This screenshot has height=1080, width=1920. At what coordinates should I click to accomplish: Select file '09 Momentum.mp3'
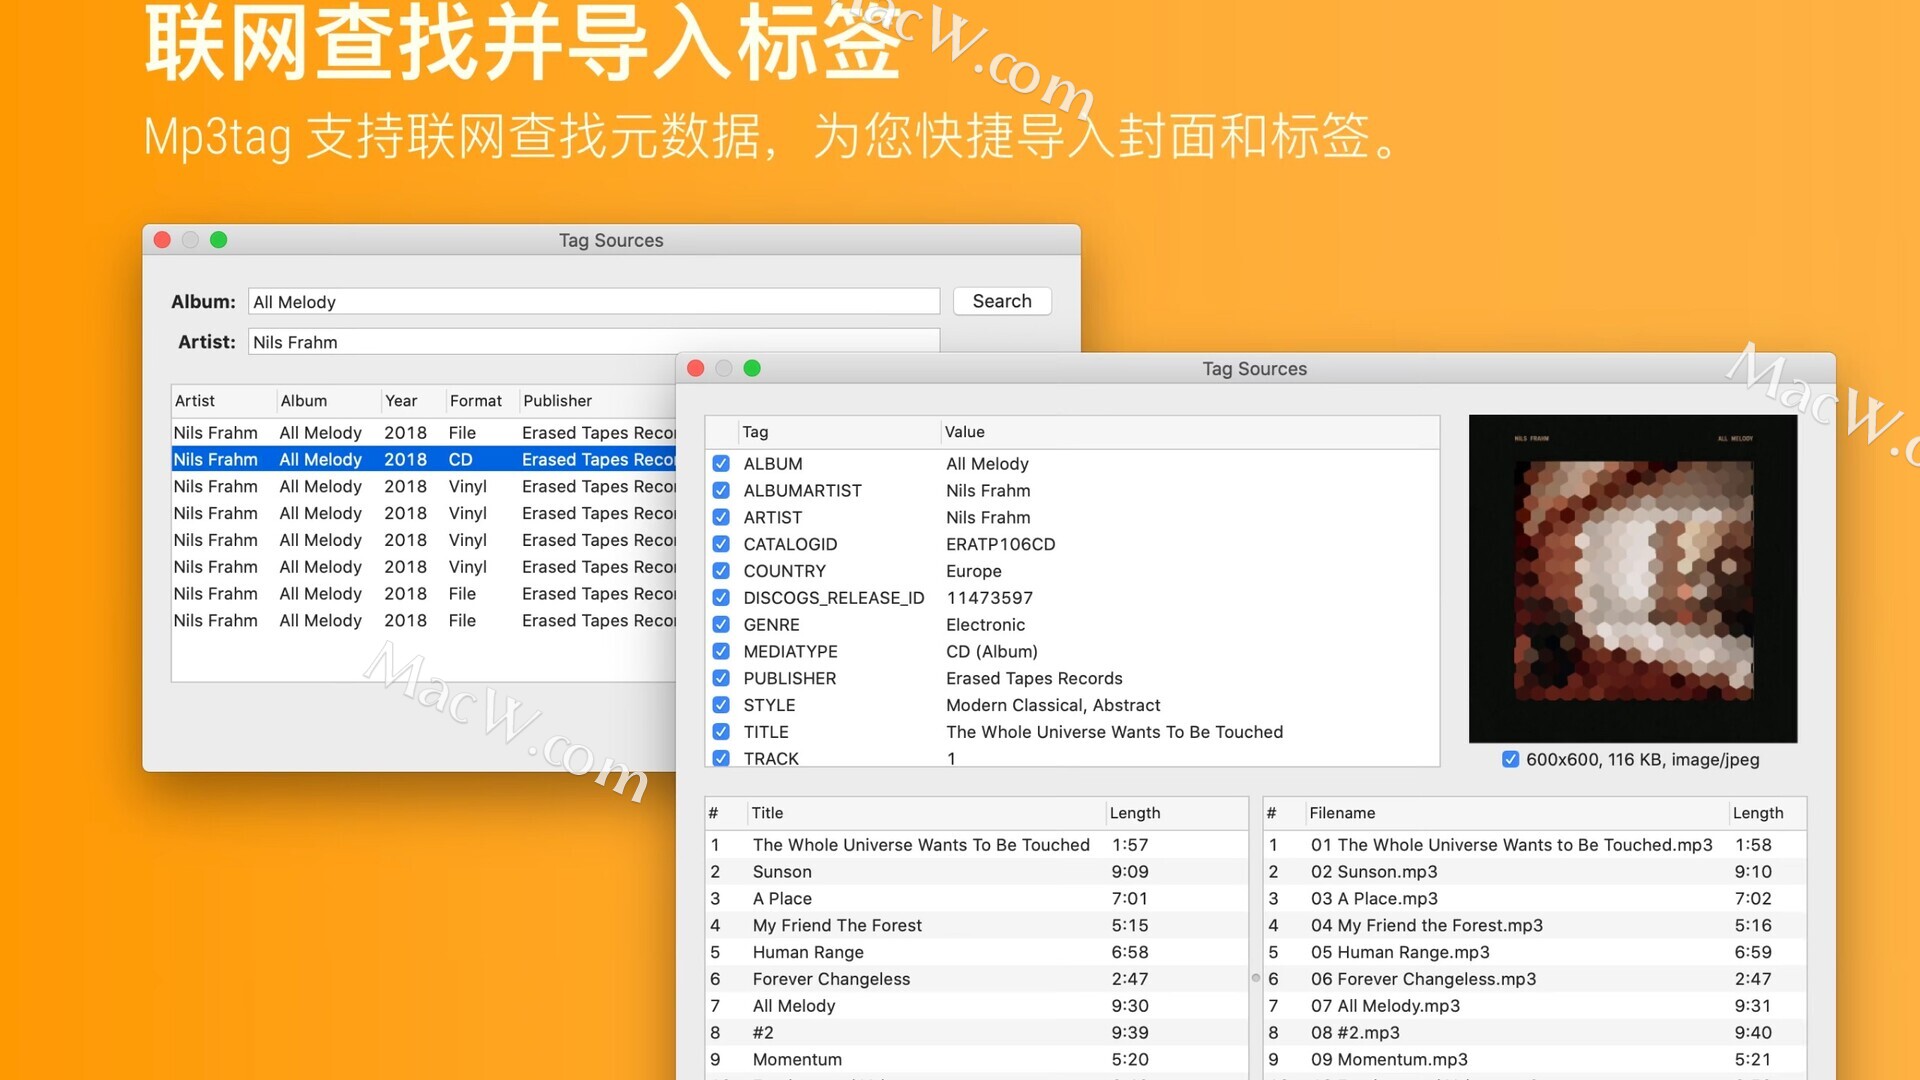coord(1535,1059)
